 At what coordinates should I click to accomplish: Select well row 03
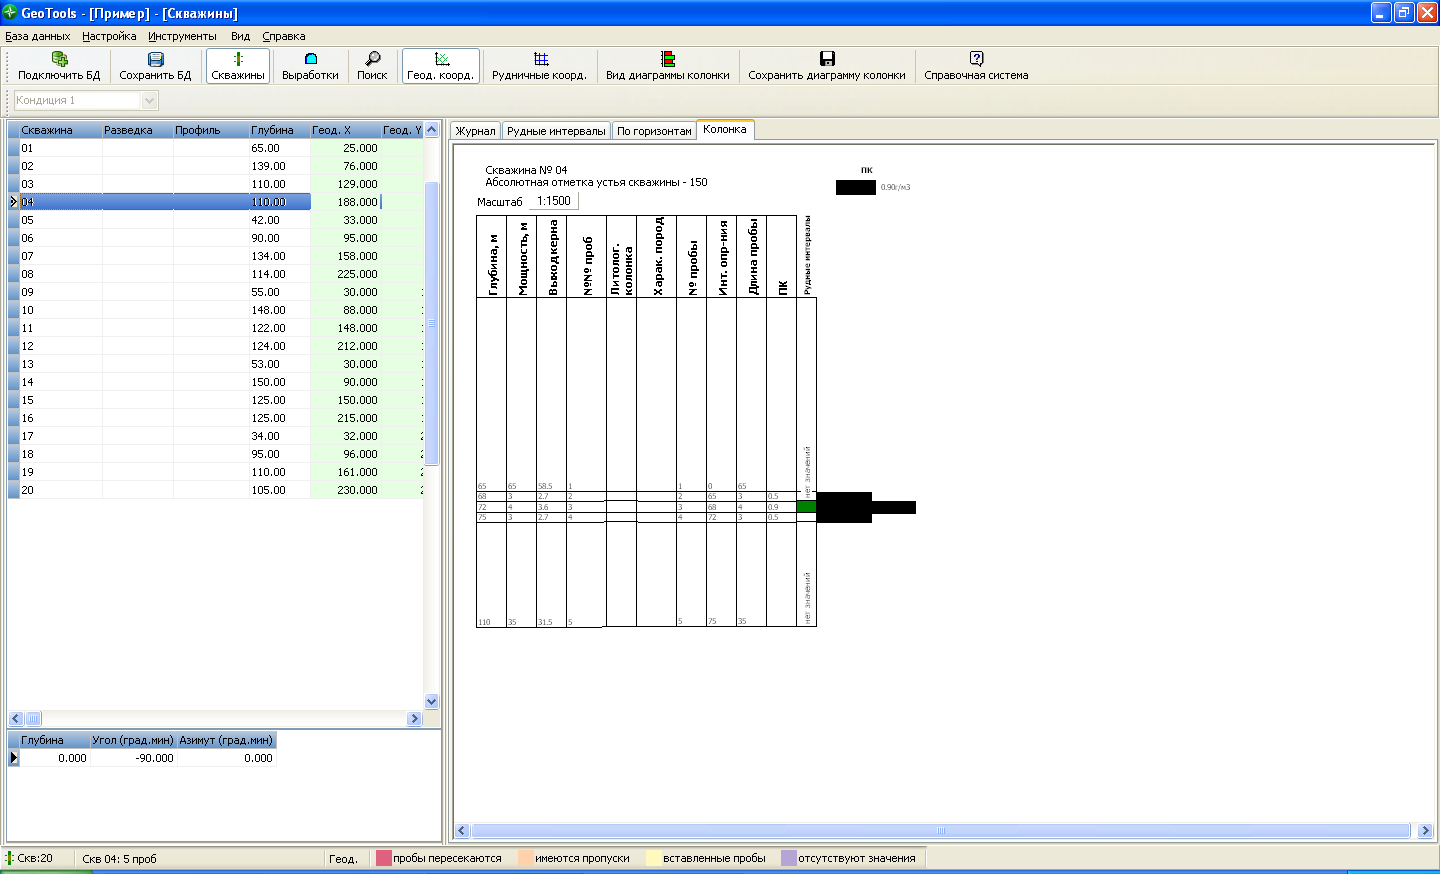click(215, 184)
